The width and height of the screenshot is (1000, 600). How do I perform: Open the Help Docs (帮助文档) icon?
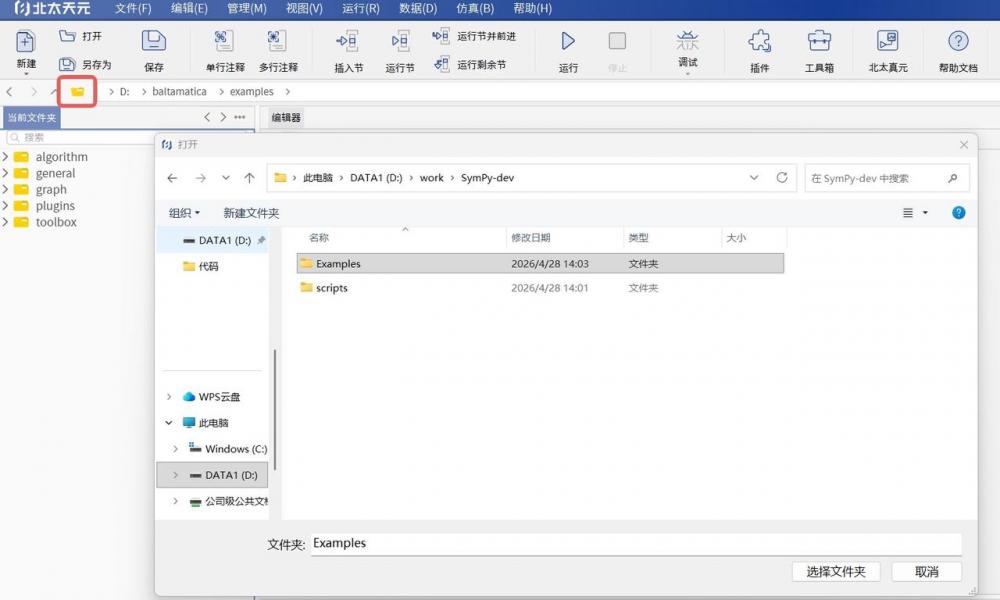click(958, 41)
